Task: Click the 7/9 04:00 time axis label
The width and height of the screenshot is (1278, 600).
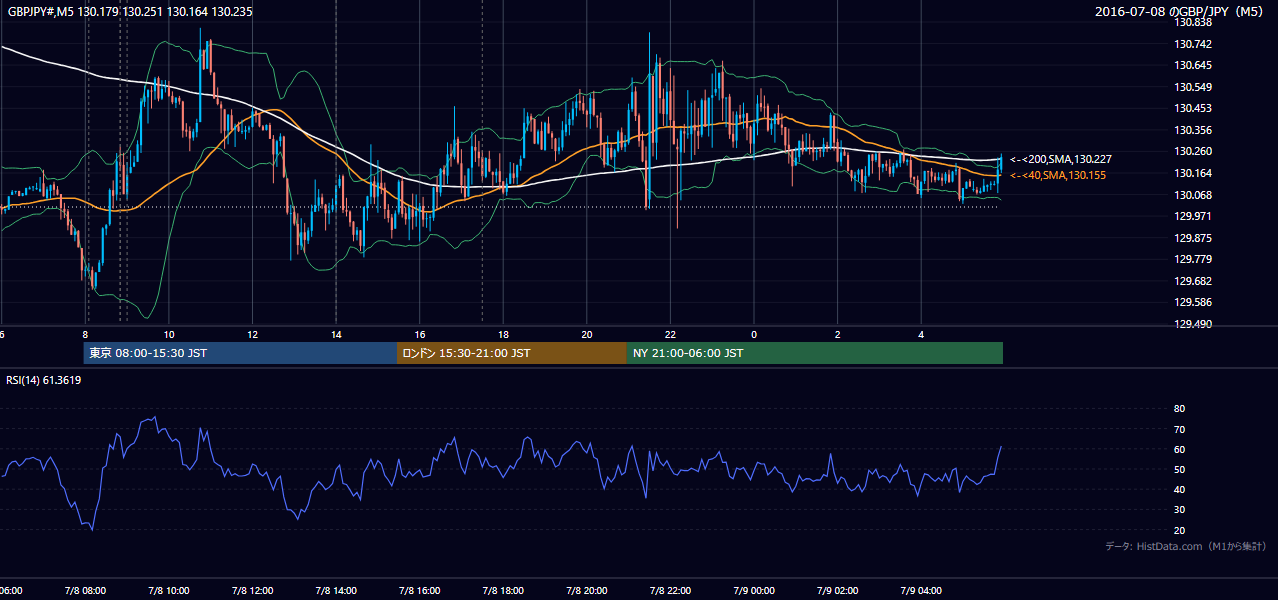Action: 921,591
